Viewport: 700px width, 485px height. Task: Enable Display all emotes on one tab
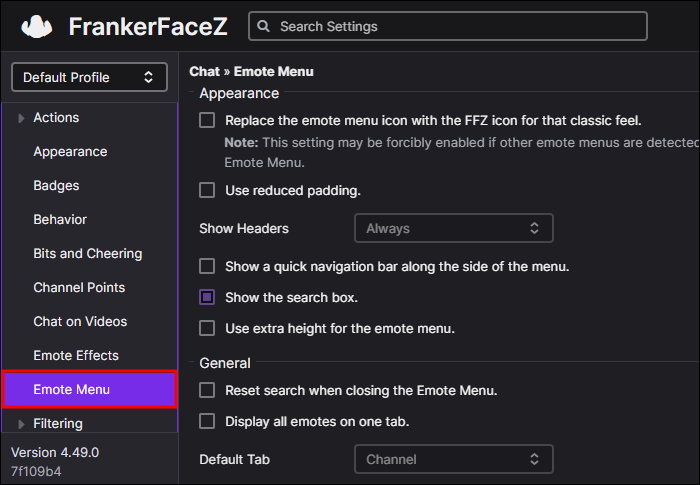[x=207, y=421]
